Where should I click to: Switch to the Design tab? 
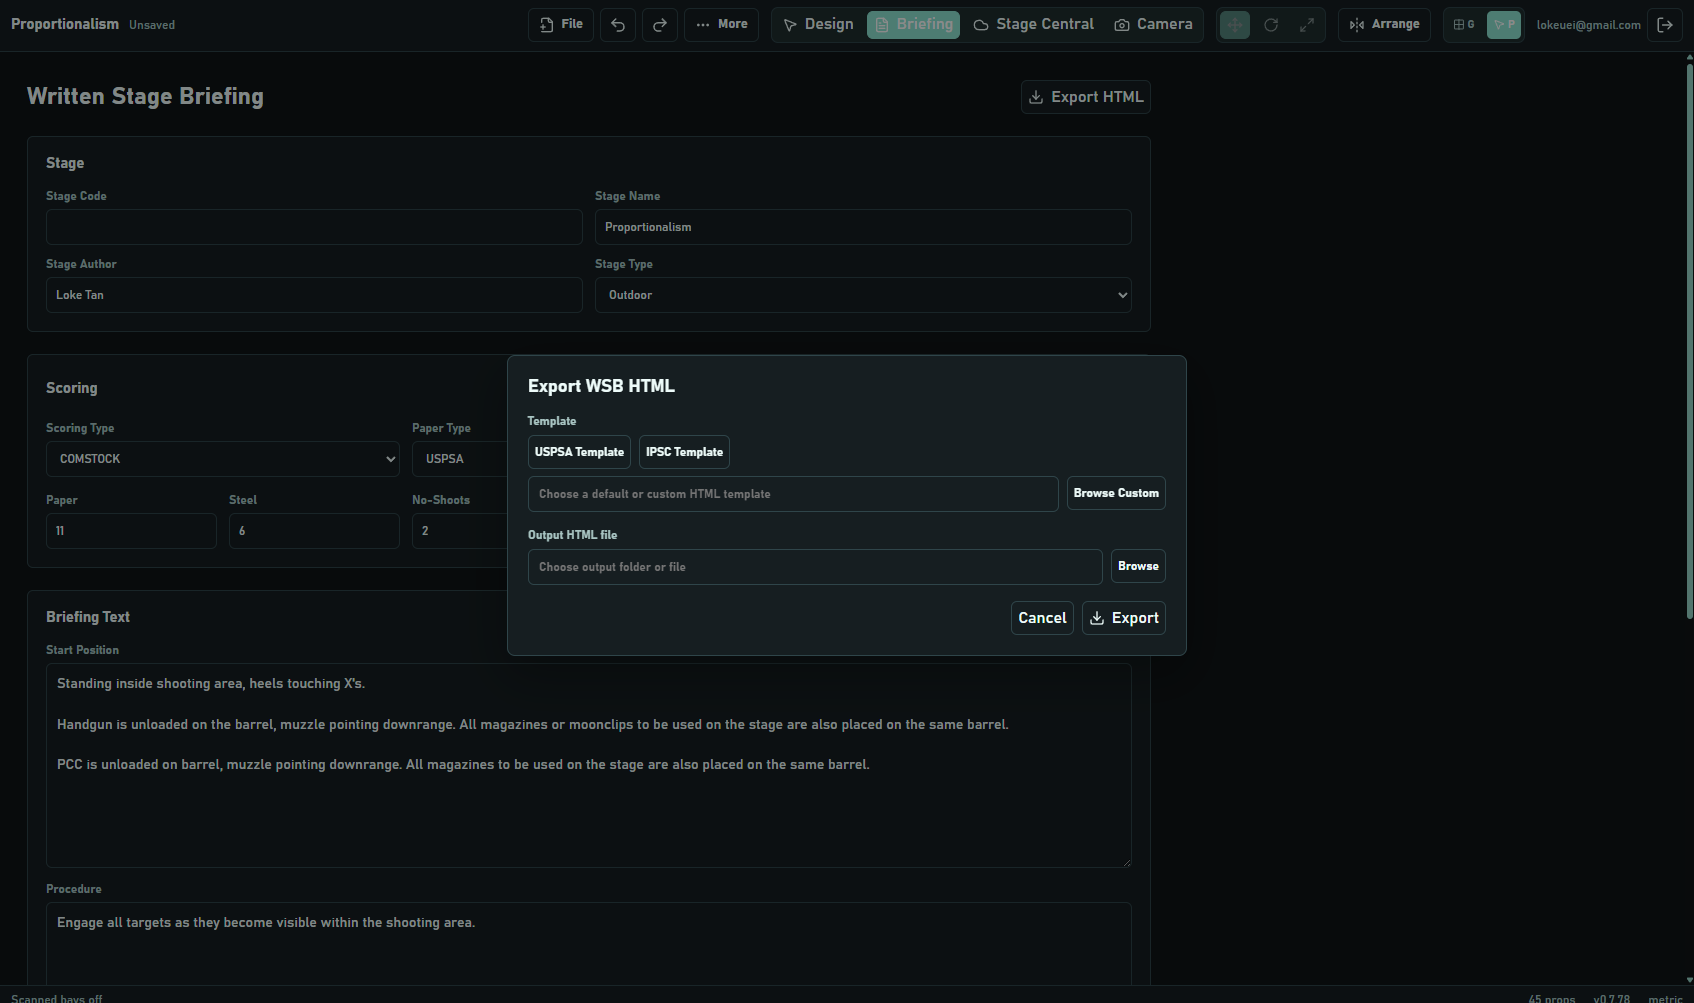[x=818, y=25]
